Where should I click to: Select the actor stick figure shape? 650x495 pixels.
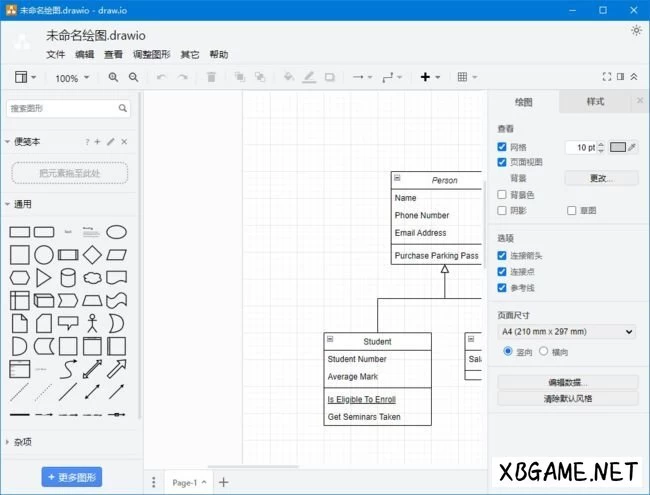click(93, 323)
